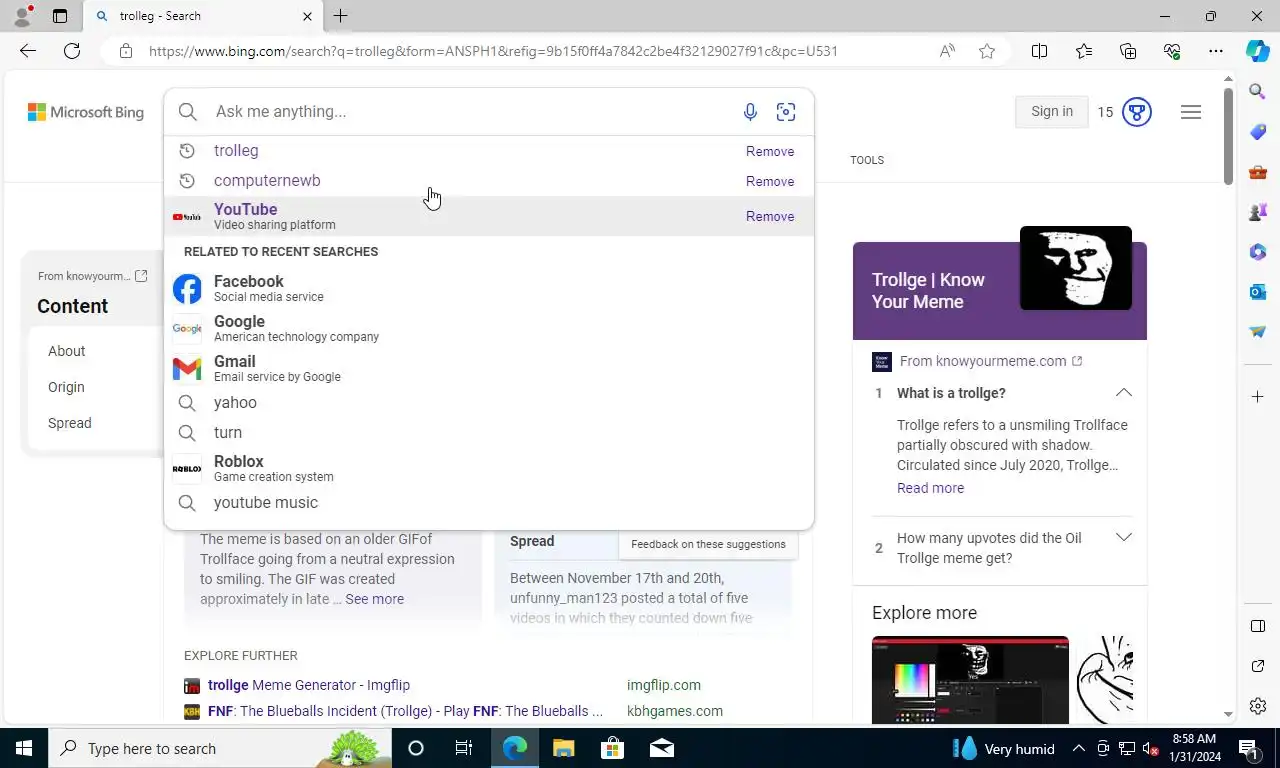Collapse 'What is a trollge?' question
This screenshot has width=1280, height=768.
[x=1124, y=393]
